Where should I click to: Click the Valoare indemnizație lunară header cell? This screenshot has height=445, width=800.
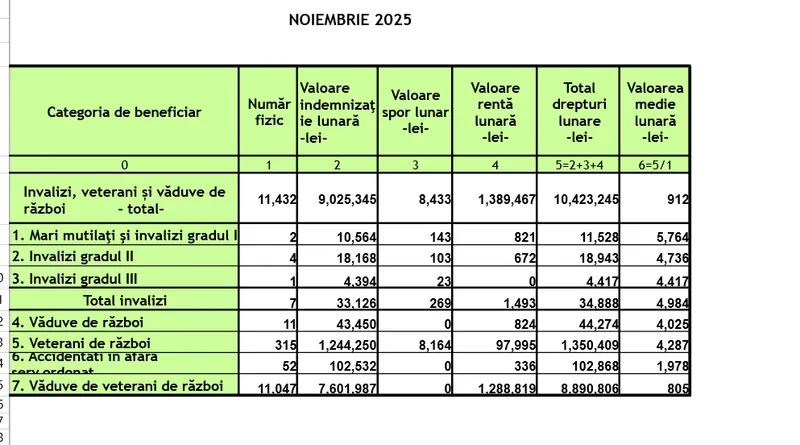pos(337,112)
